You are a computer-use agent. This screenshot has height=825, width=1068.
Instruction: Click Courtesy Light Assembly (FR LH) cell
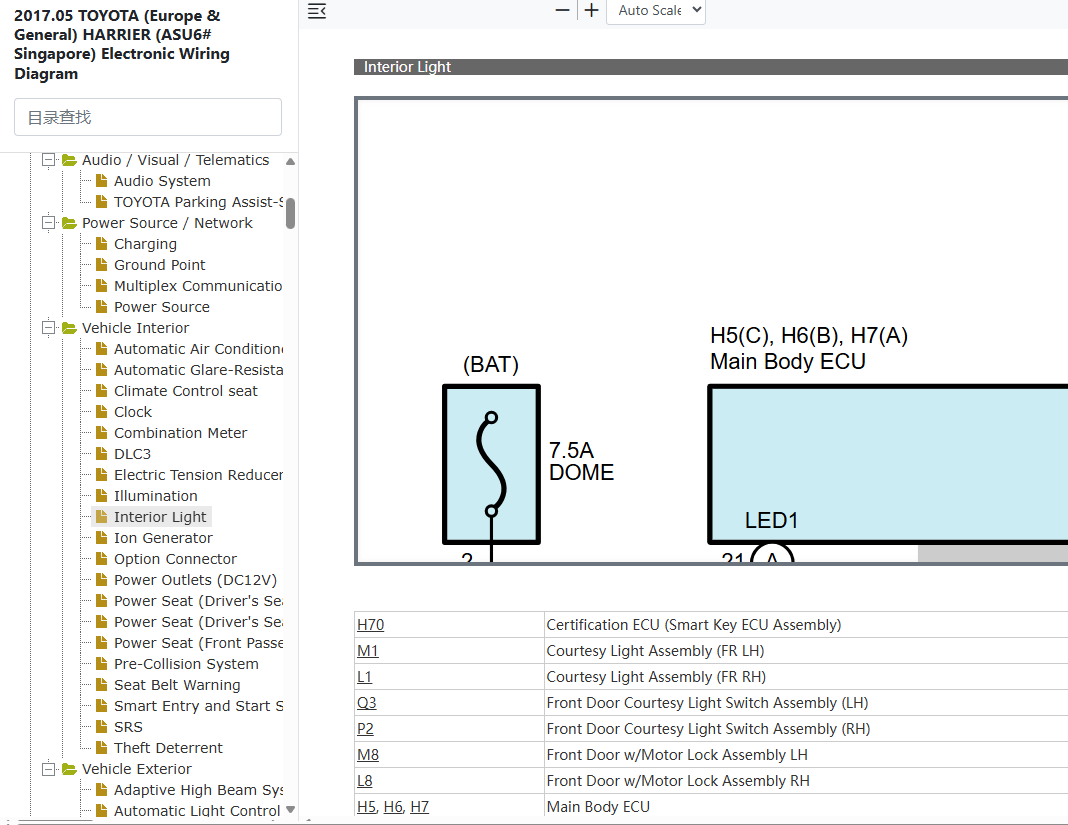tap(806, 651)
